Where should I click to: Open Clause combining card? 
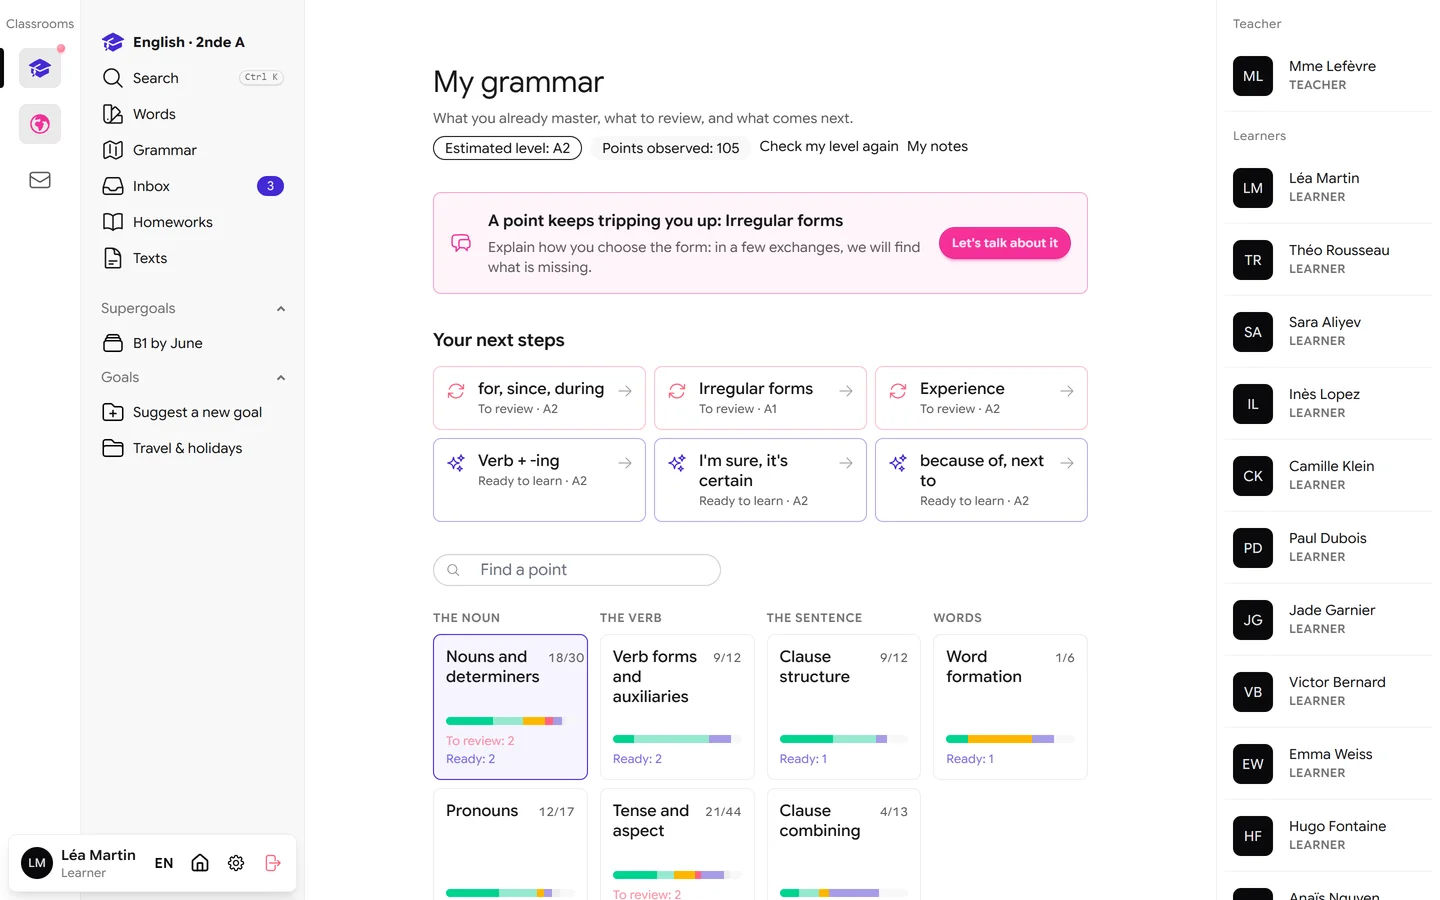pyautogui.click(x=843, y=844)
